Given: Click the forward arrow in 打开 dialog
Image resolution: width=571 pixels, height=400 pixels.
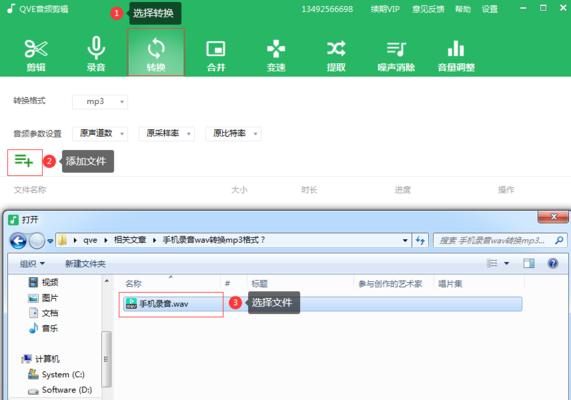Looking at the screenshot, I should point(37,241).
